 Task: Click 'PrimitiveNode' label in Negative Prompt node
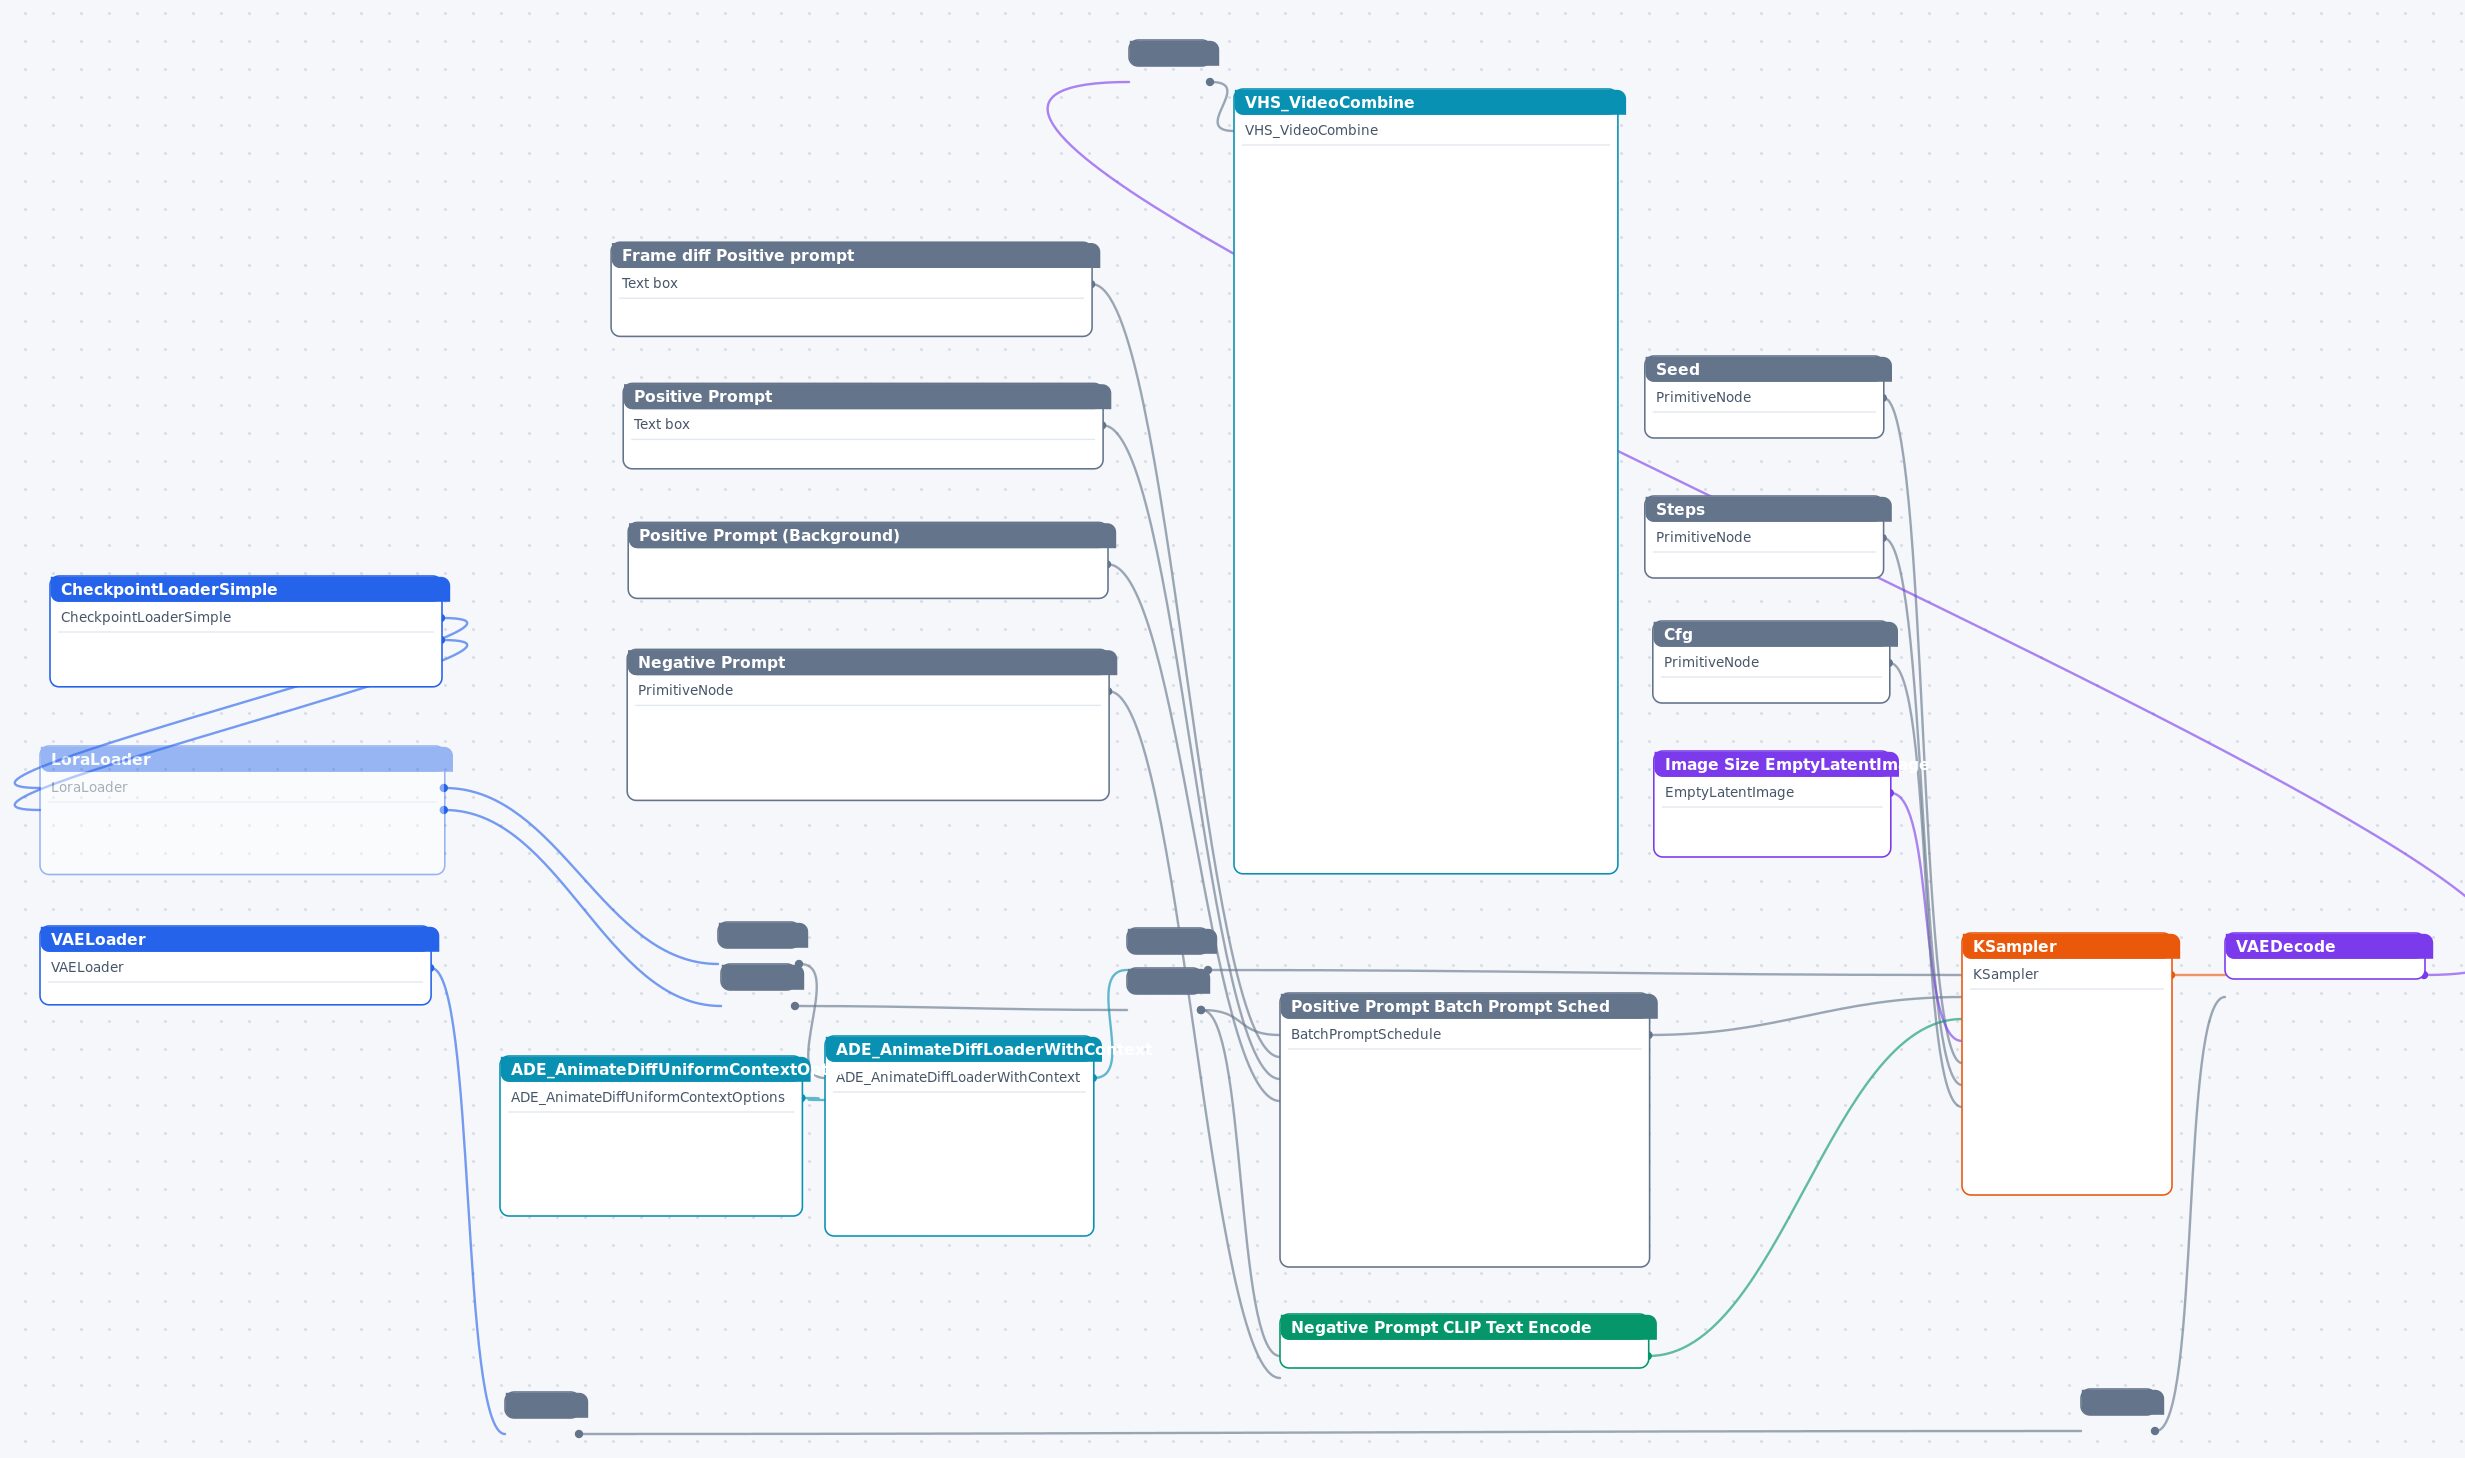[x=685, y=690]
